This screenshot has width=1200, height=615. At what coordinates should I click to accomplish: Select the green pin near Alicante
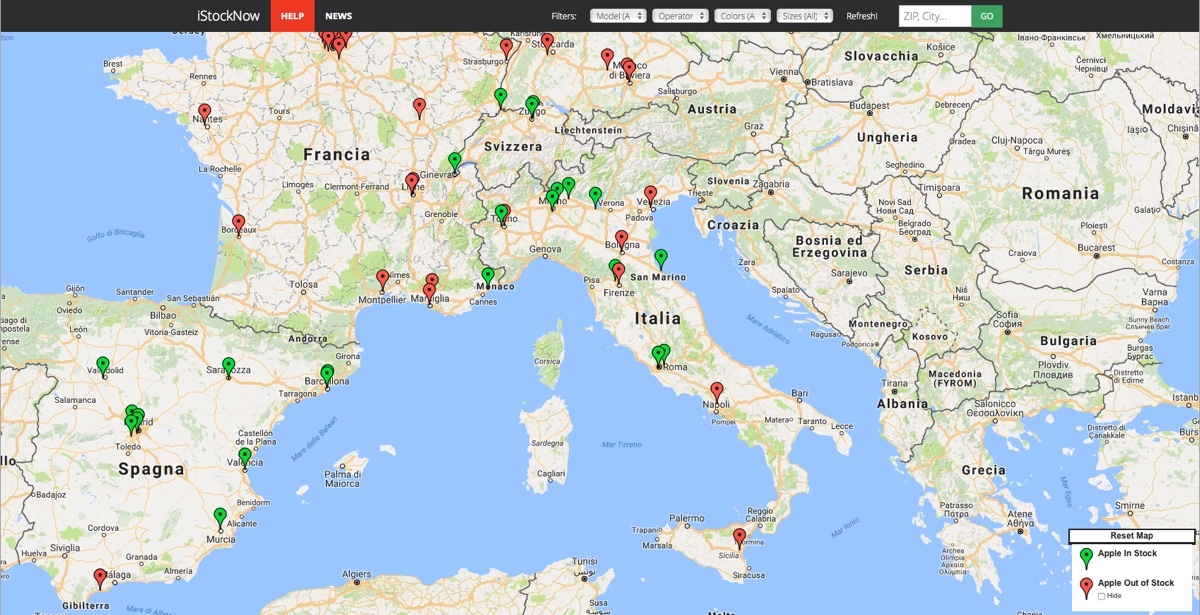[220, 518]
